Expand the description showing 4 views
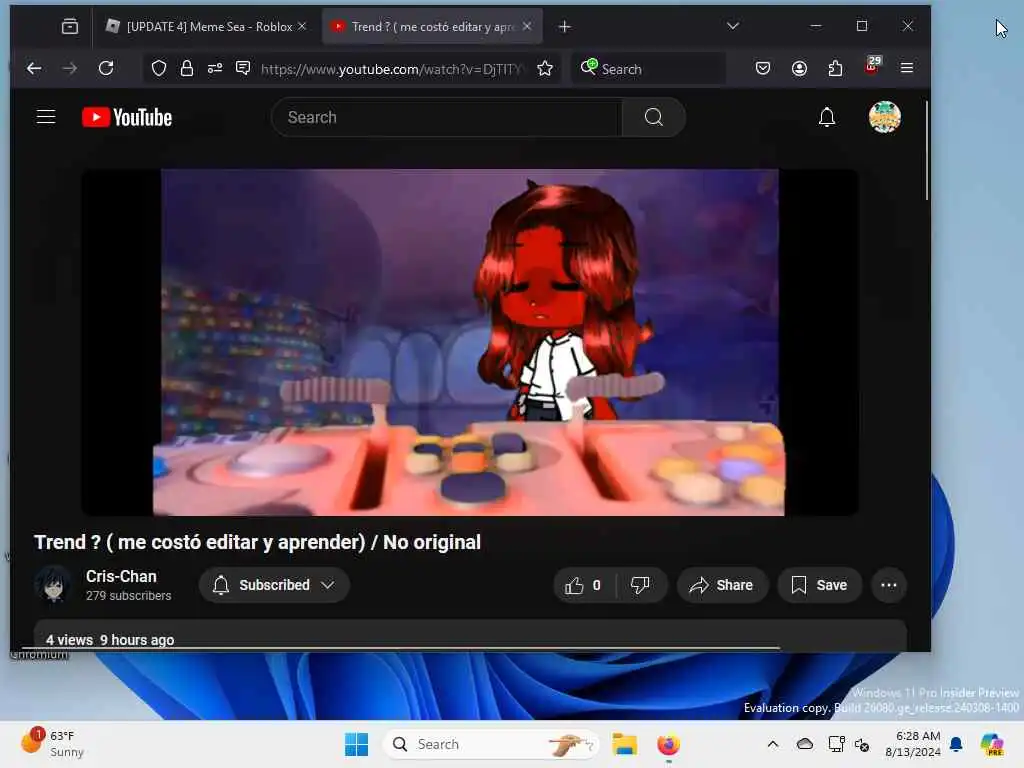This screenshot has width=1024, height=768. point(470,635)
